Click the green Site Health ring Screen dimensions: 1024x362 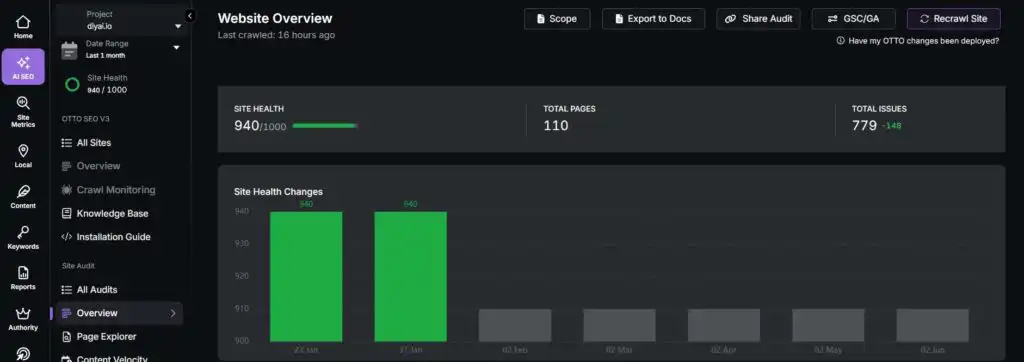point(72,84)
